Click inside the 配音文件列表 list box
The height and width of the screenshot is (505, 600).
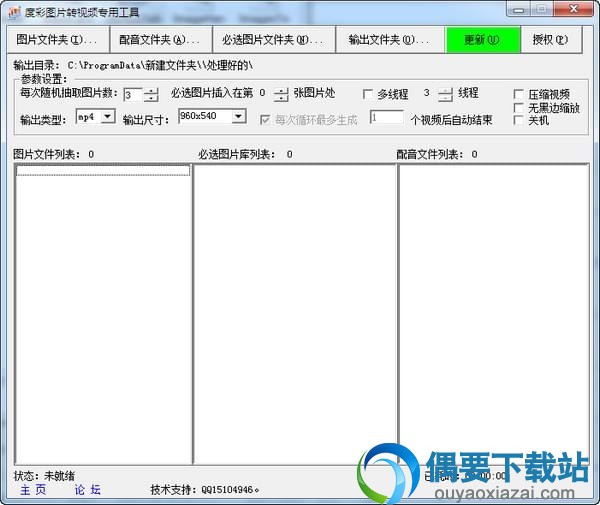494,314
